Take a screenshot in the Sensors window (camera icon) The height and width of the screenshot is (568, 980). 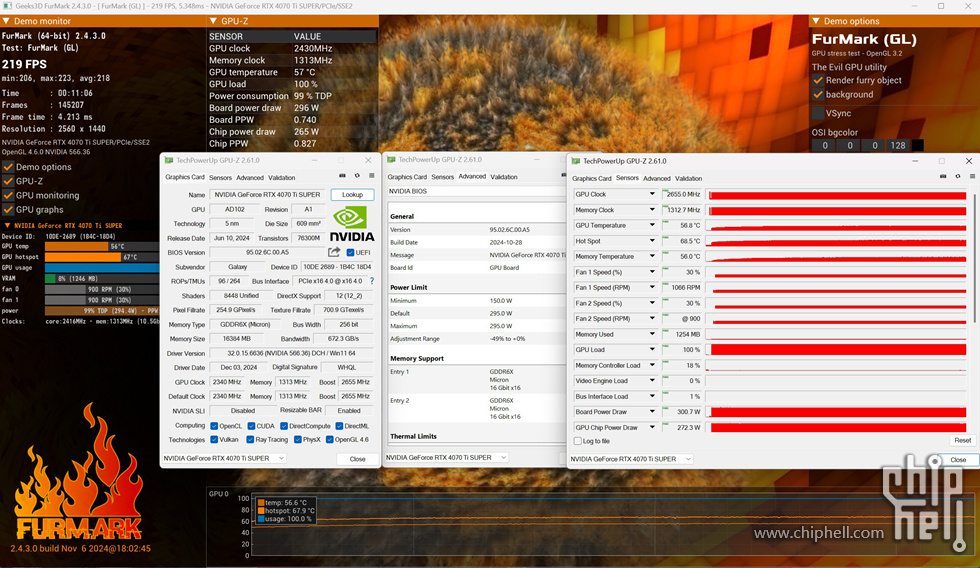point(942,177)
